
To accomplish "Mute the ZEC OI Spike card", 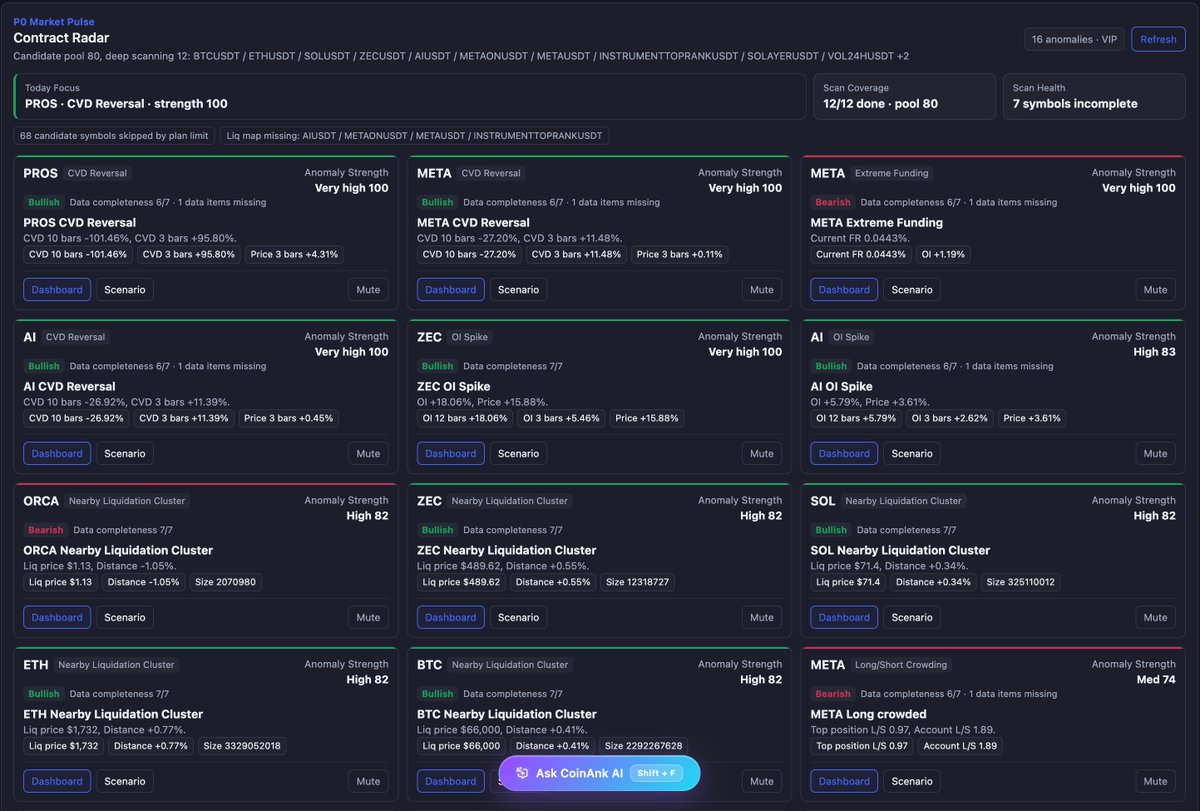I will coord(762,453).
